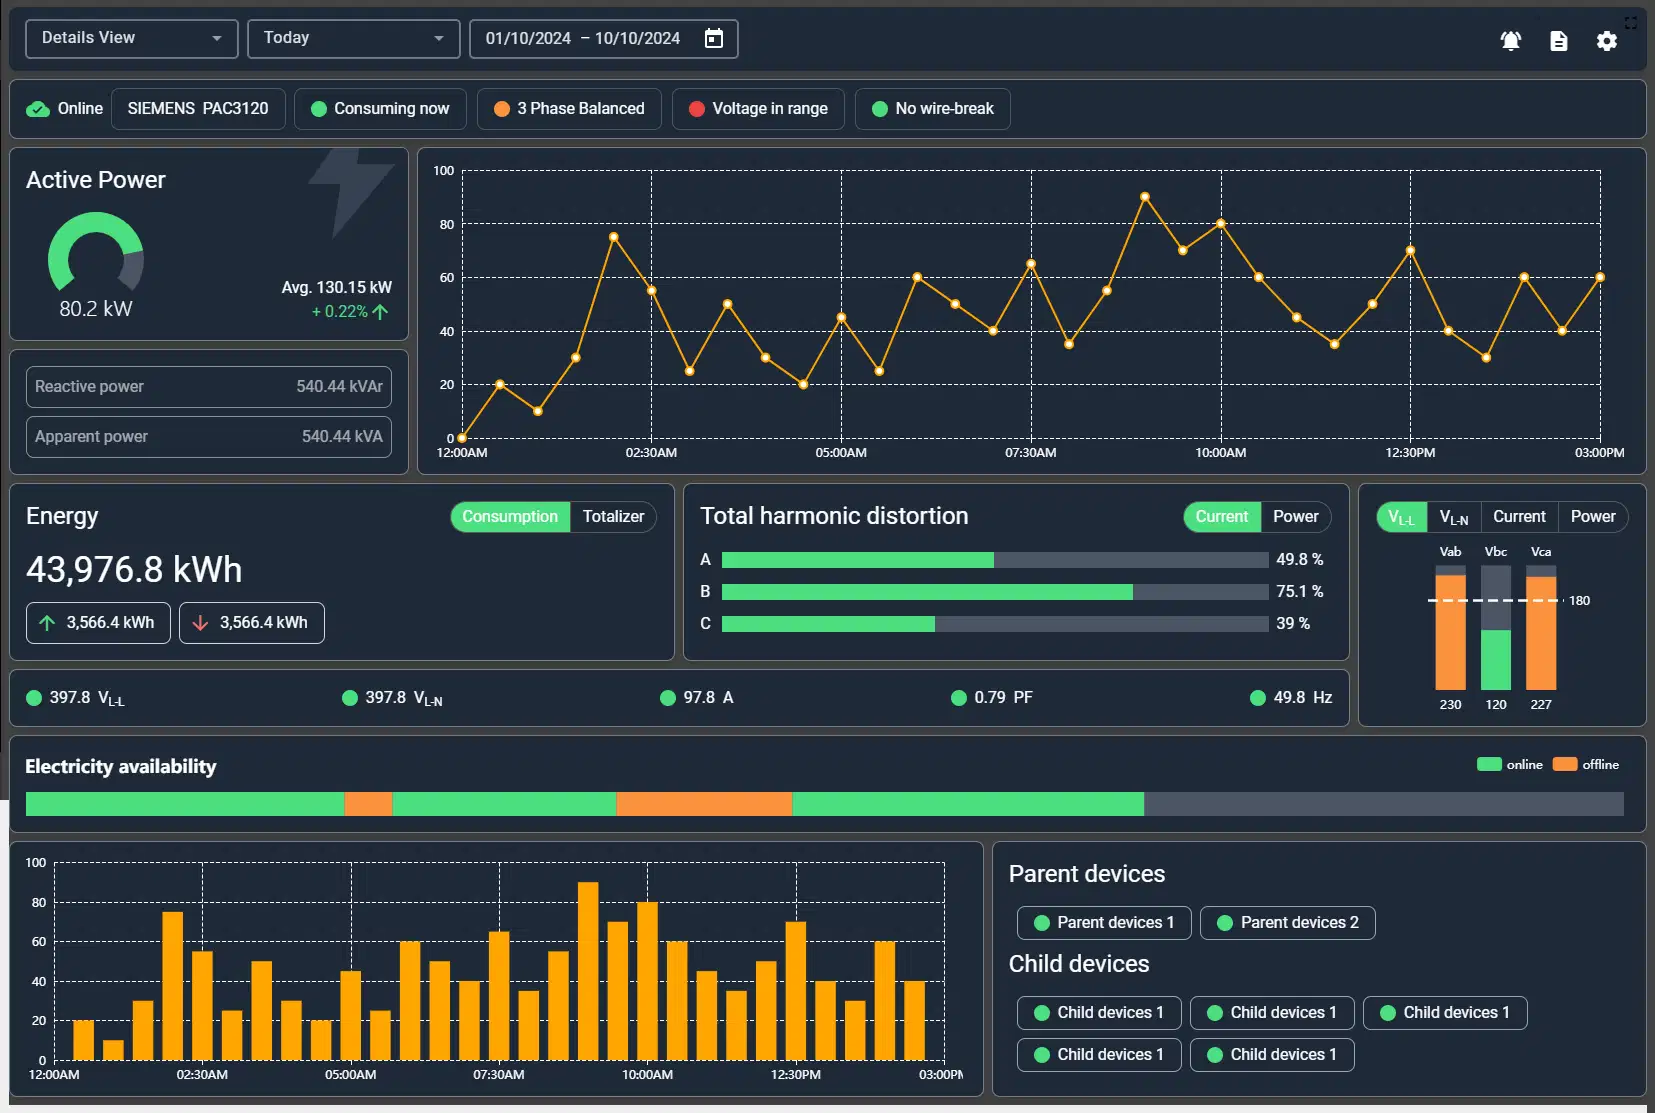Click the red down arrow energy icon
This screenshot has width=1655, height=1113.
pos(200,623)
